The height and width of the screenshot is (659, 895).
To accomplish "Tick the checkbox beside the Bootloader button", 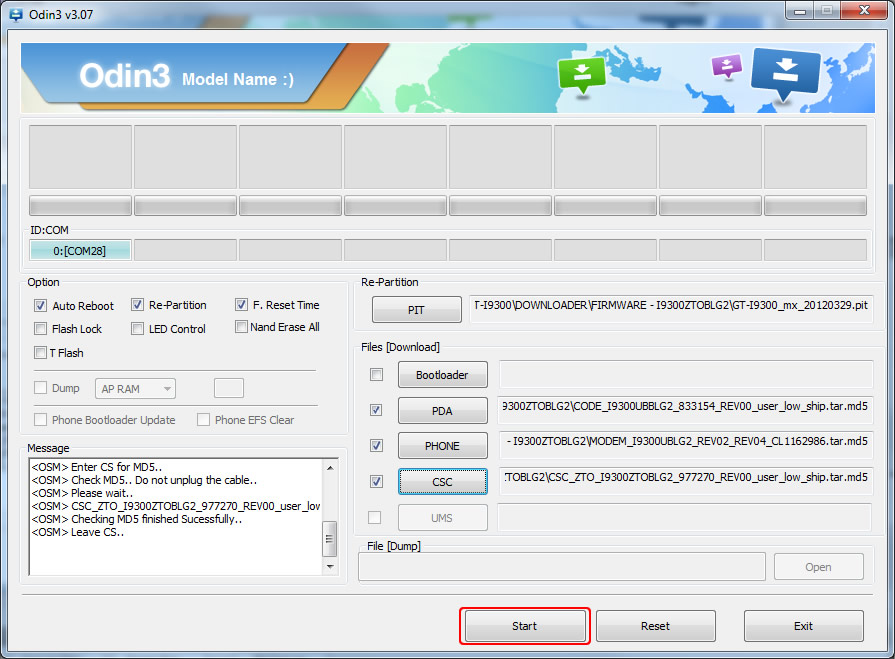I will (376, 374).
